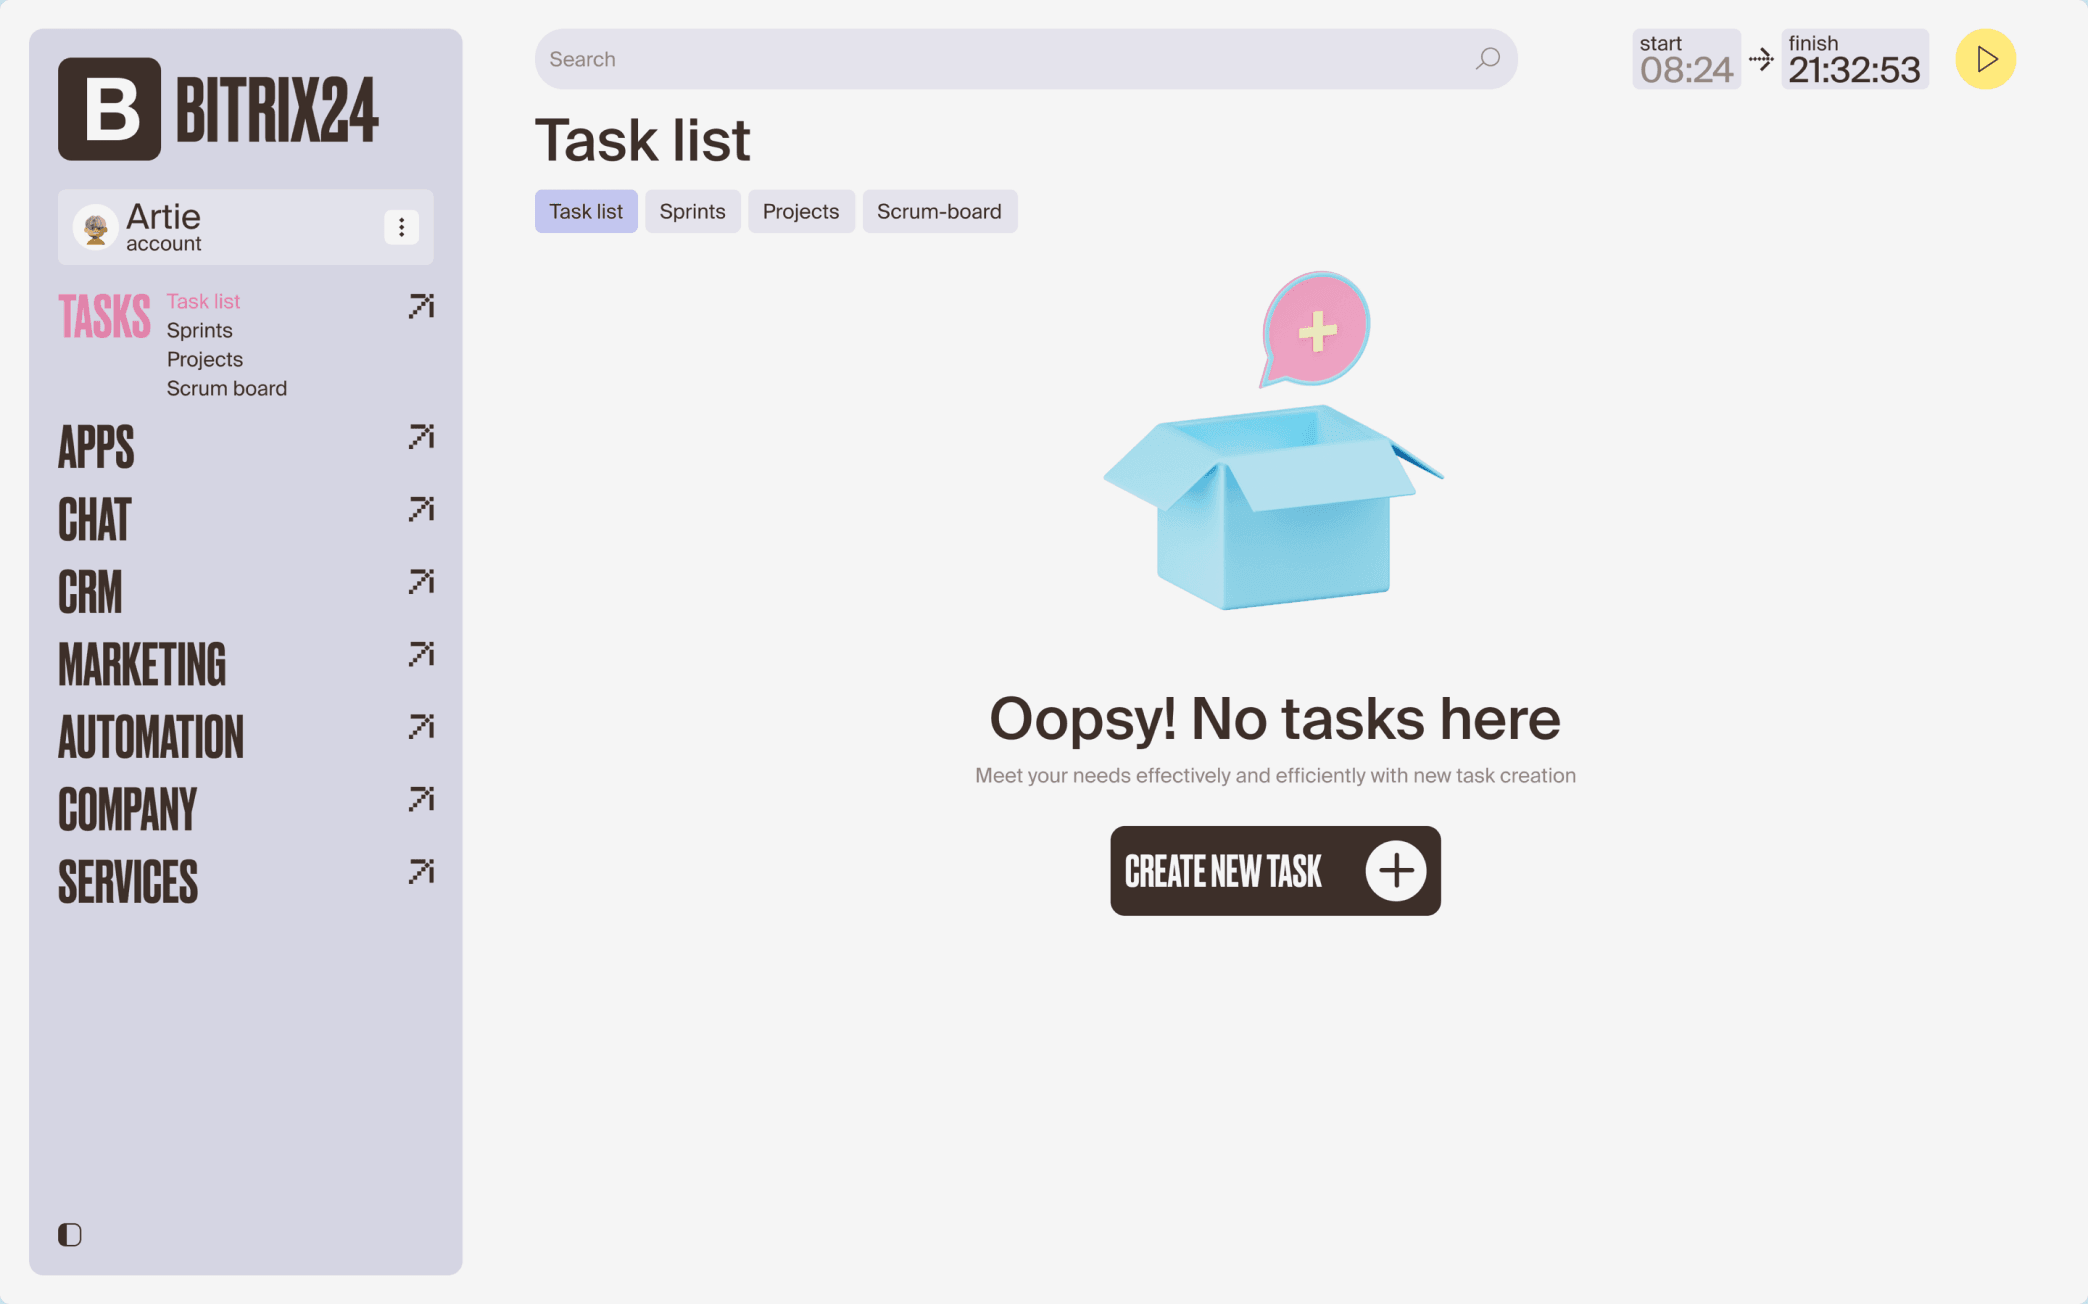
Task: Expand the AUTOMATION sidebar section
Action: click(x=151, y=737)
